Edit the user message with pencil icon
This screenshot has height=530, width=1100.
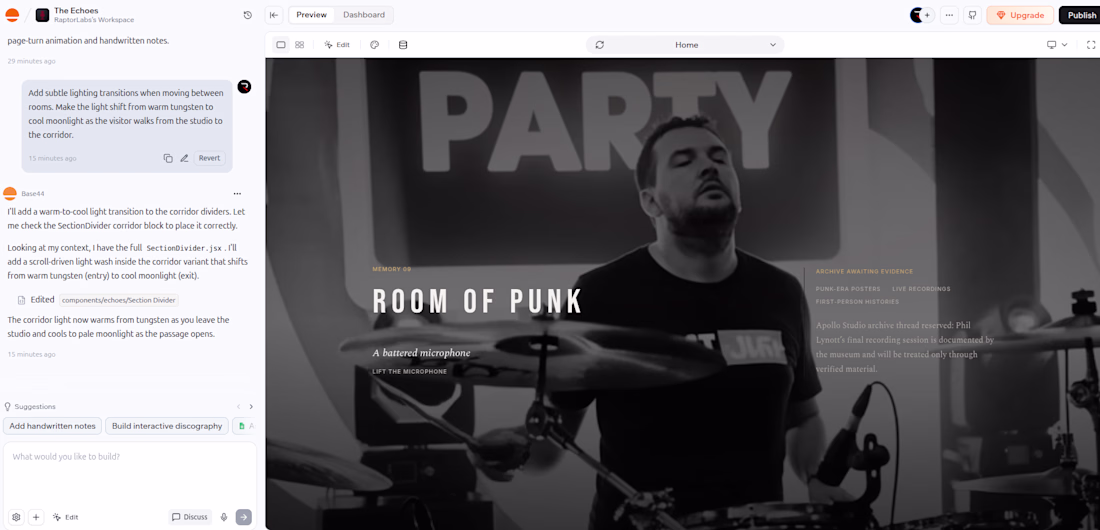coord(185,158)
